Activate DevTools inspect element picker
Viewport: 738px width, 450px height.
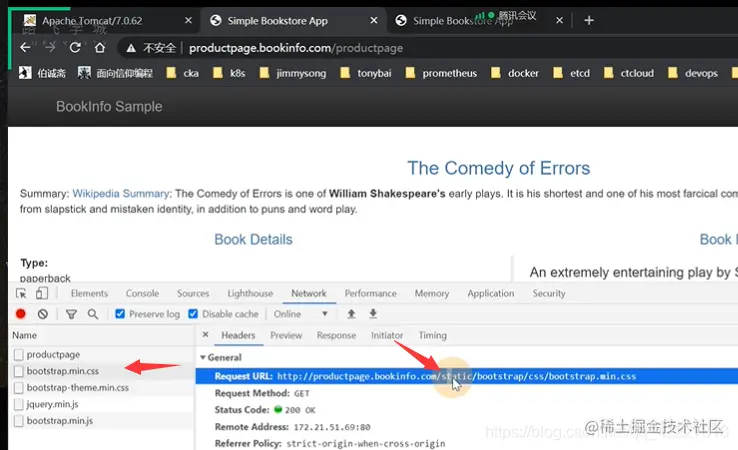[x=21, y=293]
